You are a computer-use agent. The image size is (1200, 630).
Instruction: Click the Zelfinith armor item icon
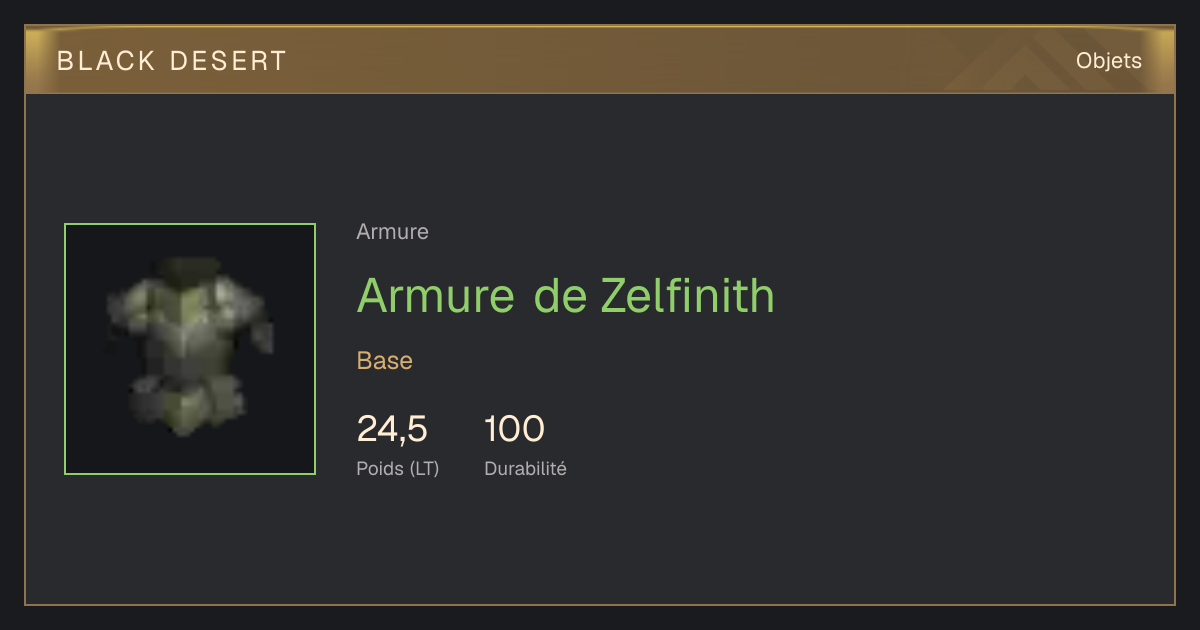pyautogui.click(x=190, y=349)
